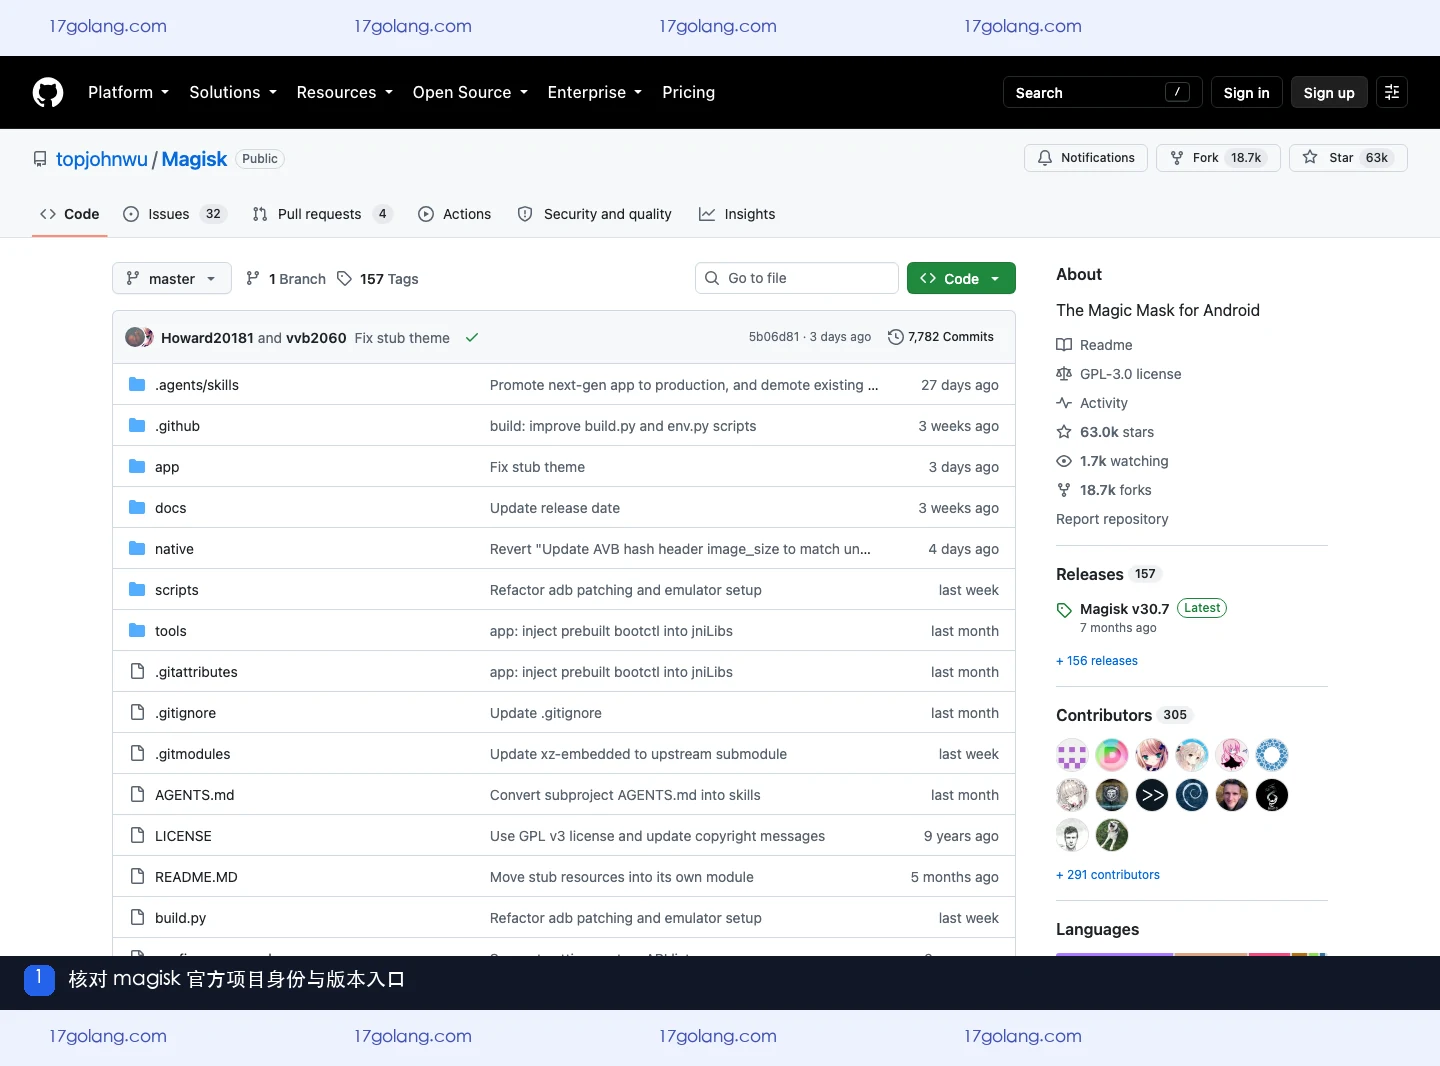
Task: Click the notifications bell icon
Action: tap(1045, 158)
